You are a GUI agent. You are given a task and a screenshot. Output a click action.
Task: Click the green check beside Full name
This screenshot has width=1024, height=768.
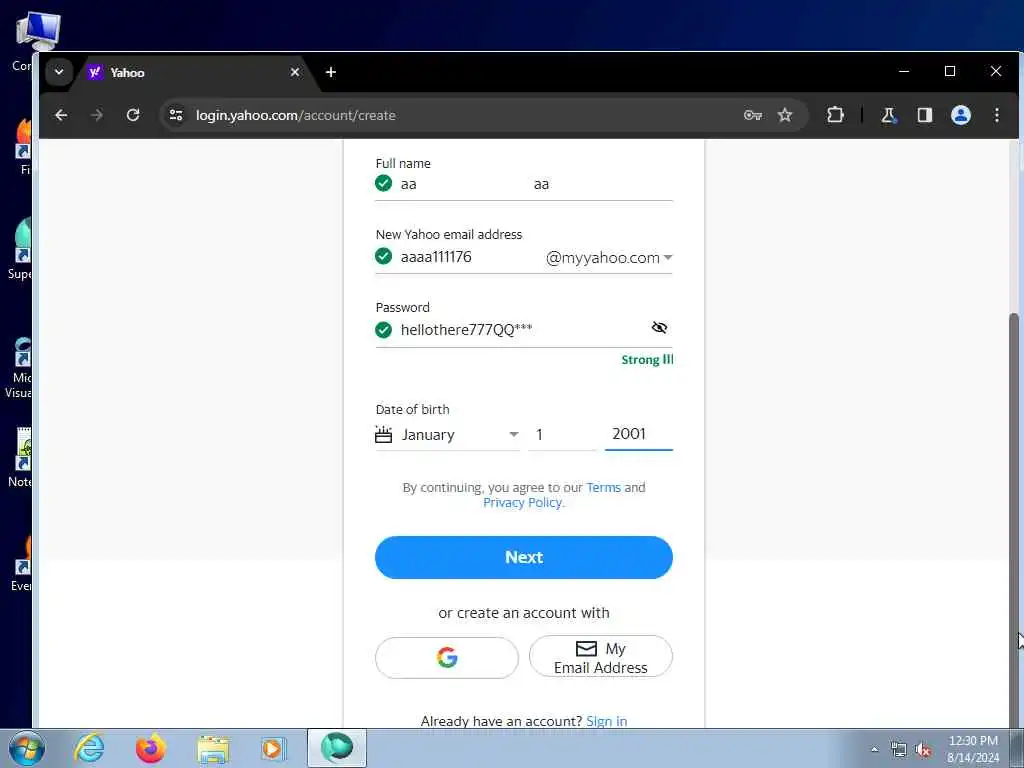pyautogui.click(x=383, y=184)
